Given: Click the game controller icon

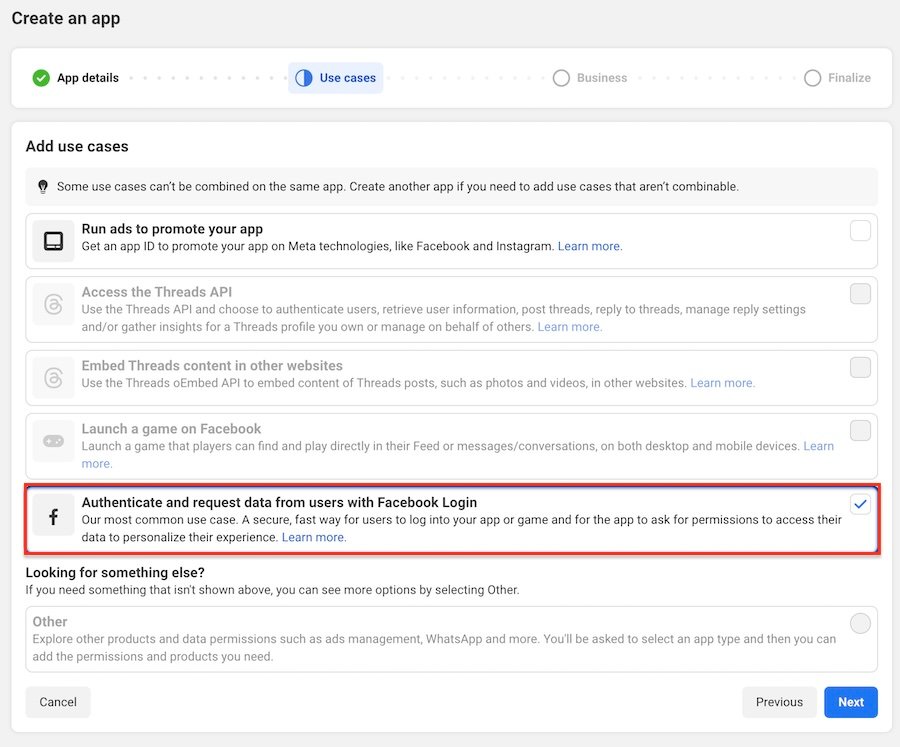Looking at the screenshot, I should 53,441.
